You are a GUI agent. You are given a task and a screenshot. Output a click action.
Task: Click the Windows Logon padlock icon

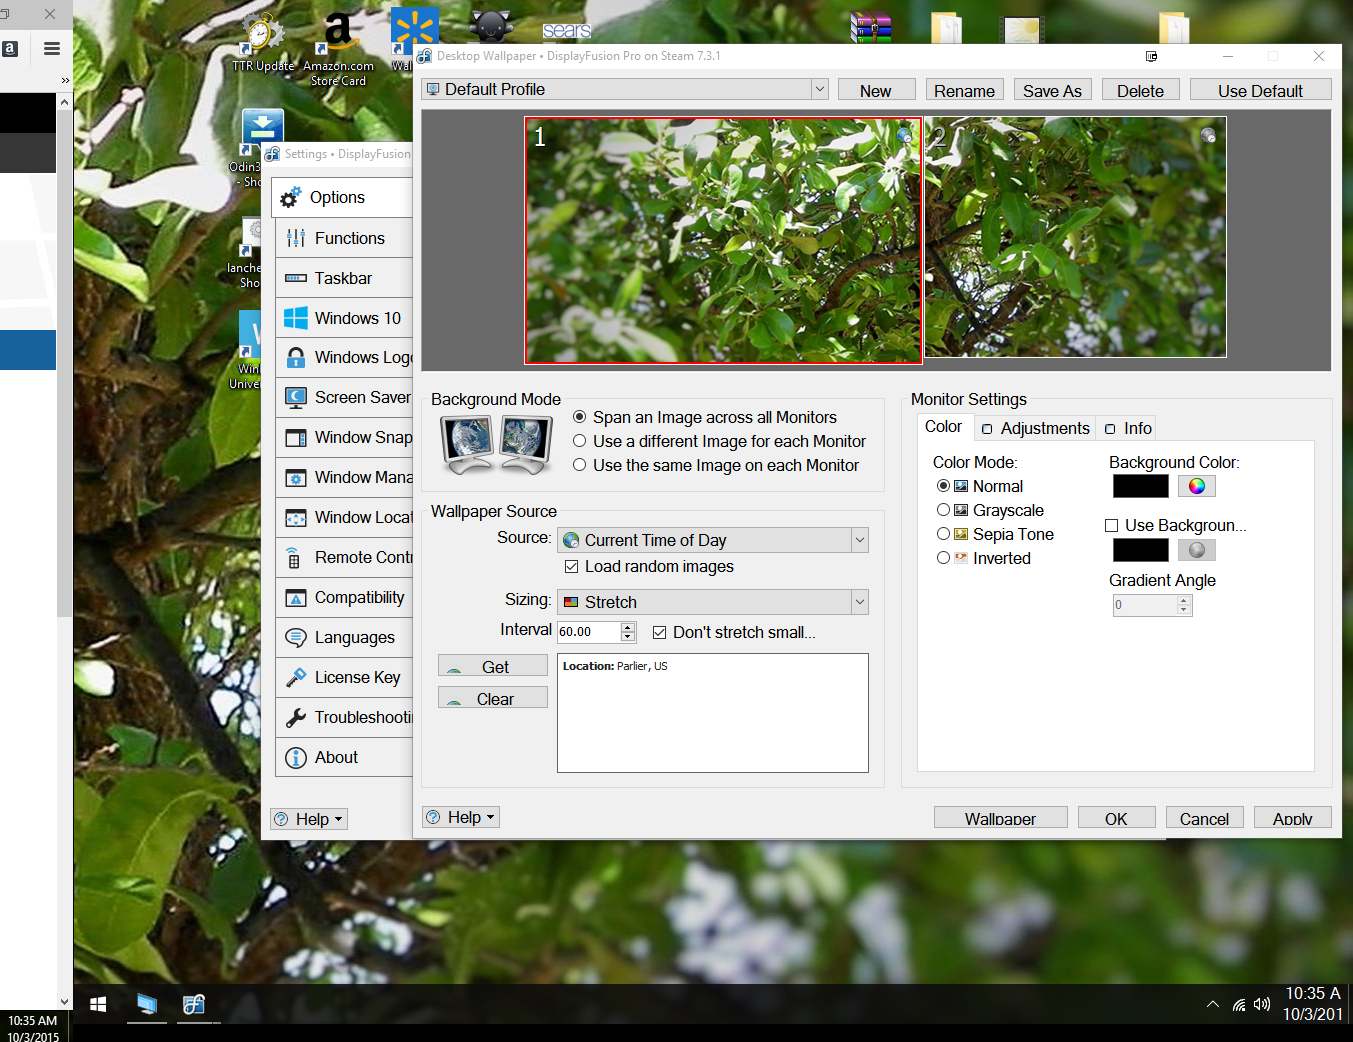tap(296, 358)
